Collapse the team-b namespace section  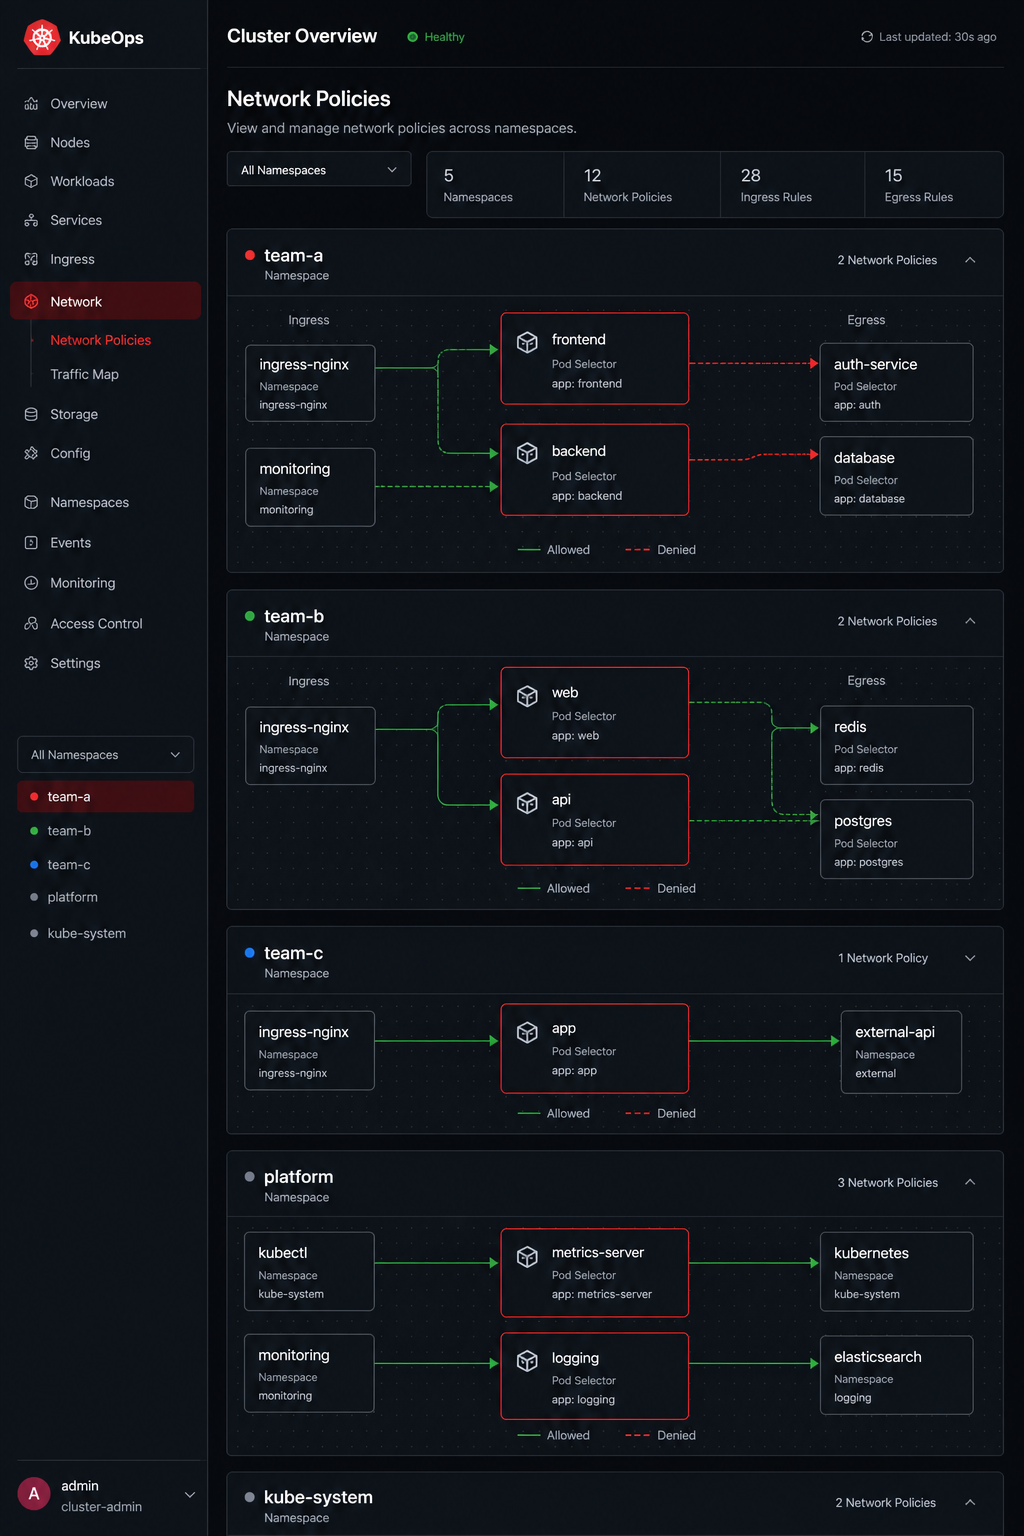(970, 621)
